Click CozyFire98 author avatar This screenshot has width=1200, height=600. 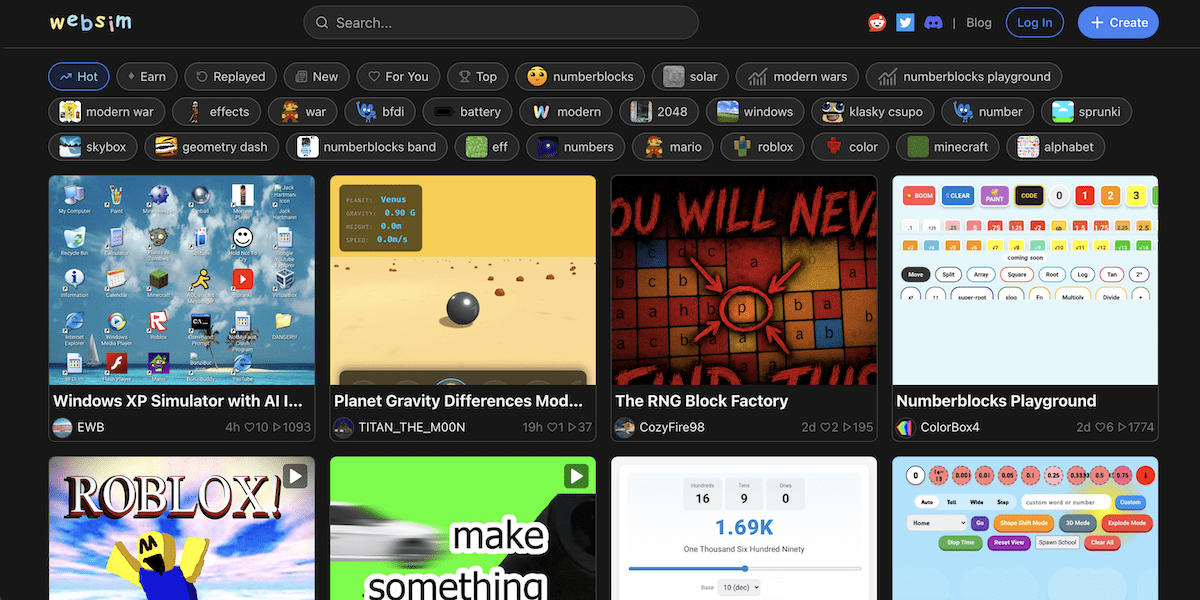click(625, 427)
